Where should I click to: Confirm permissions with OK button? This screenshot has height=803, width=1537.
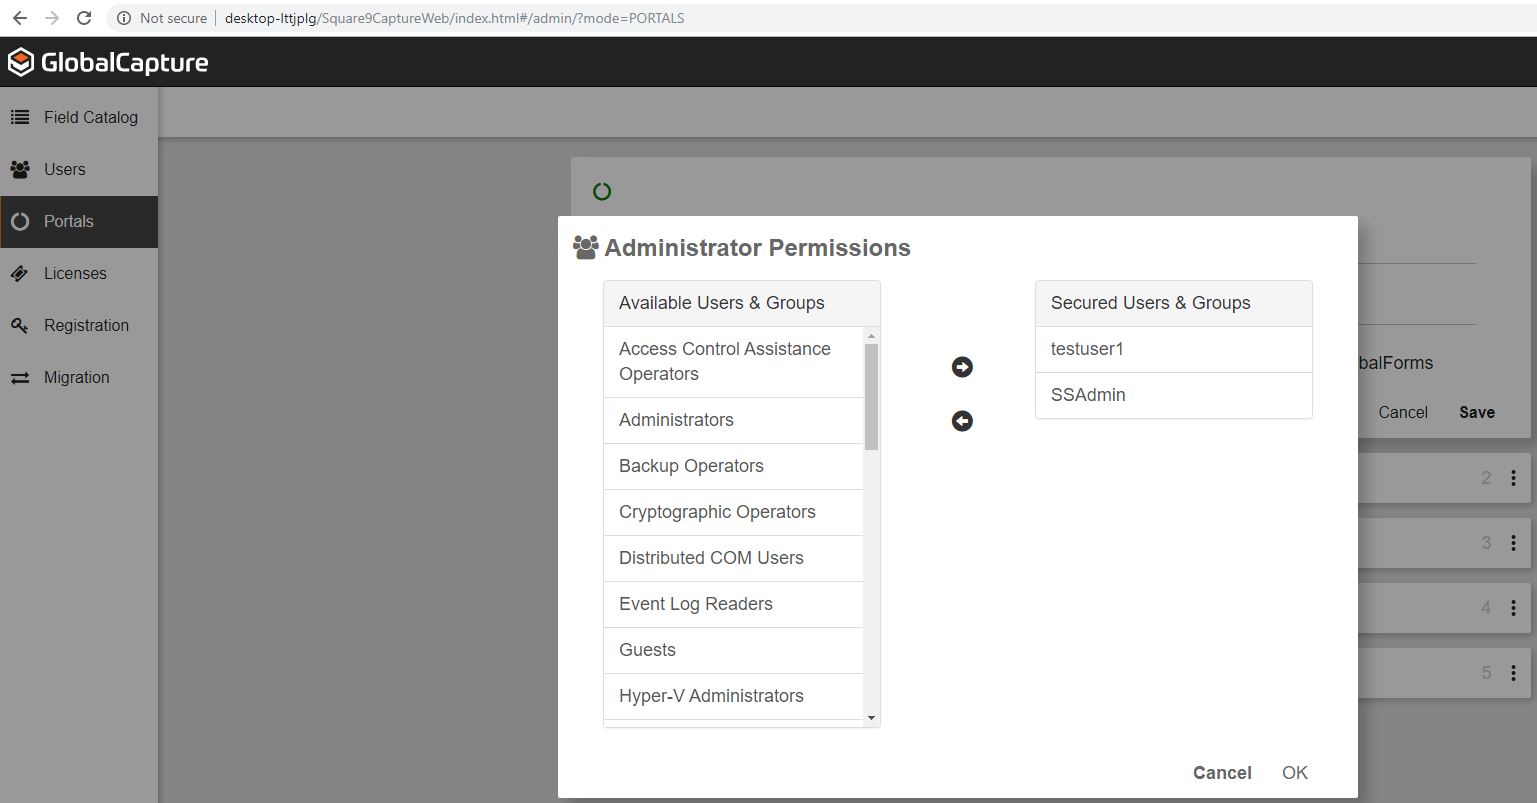tap(1295, 772)
